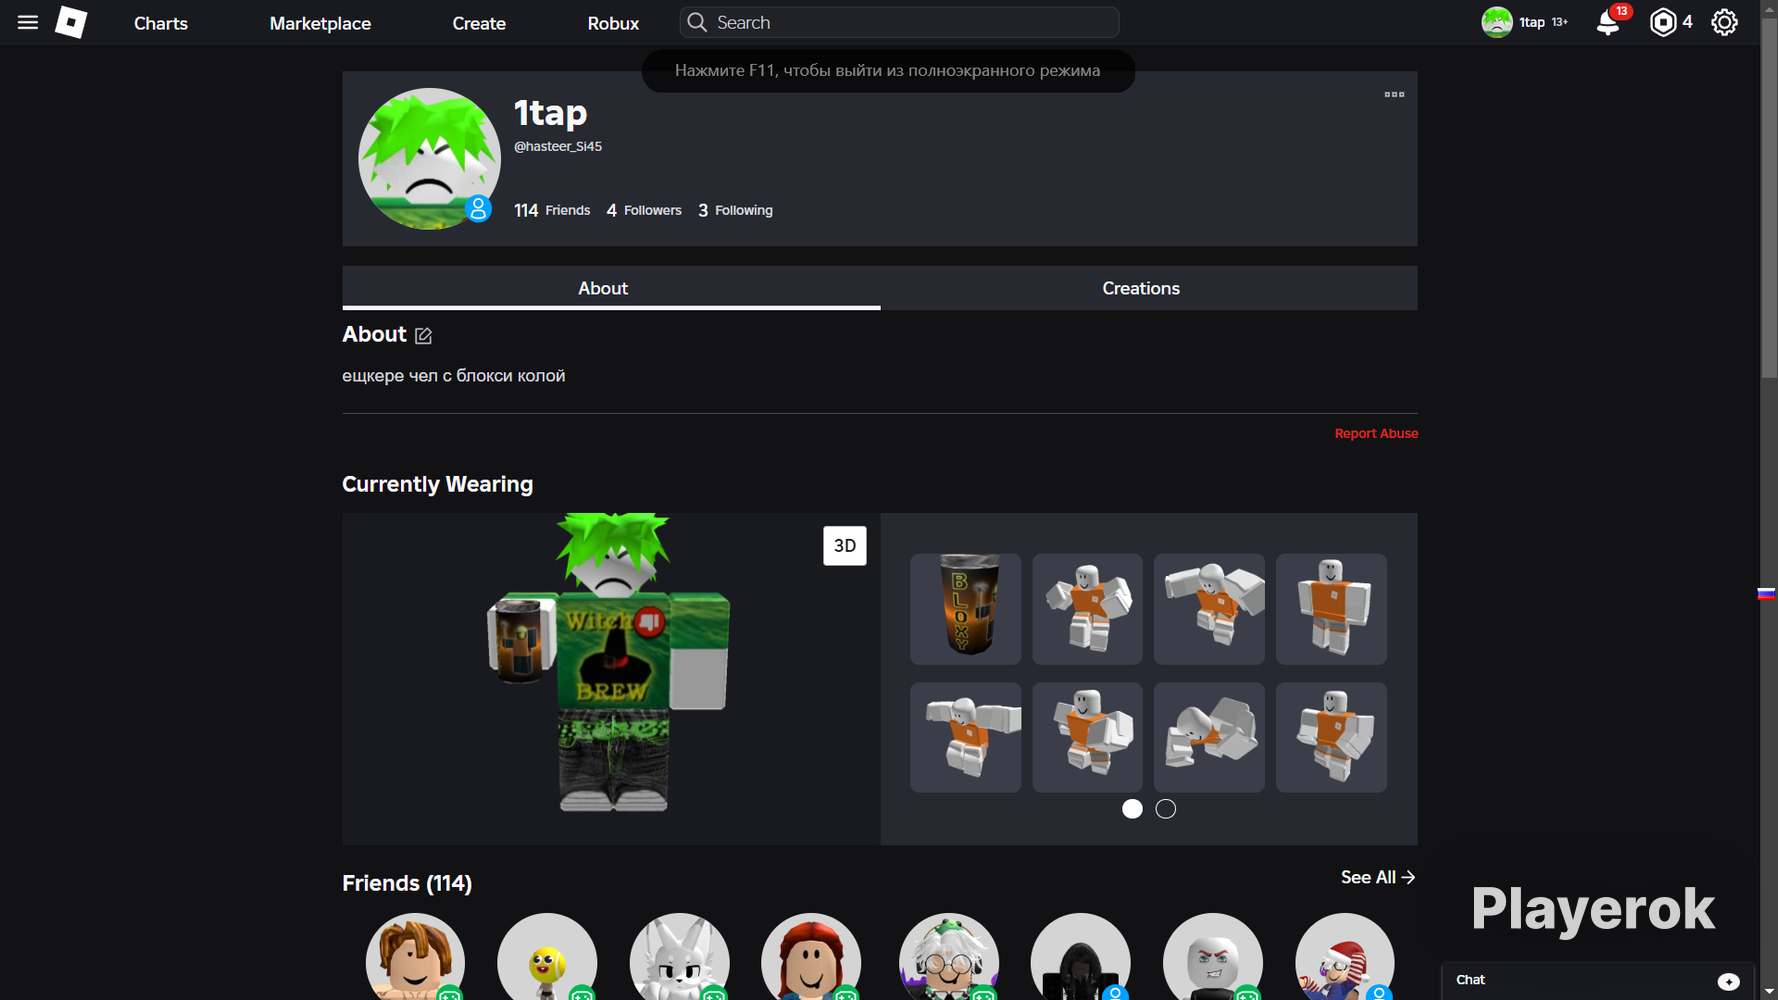Open the 4 Followers link
Image resolution: width=1778 pixels, height=1000 pixels.
(x=644, y=210)
